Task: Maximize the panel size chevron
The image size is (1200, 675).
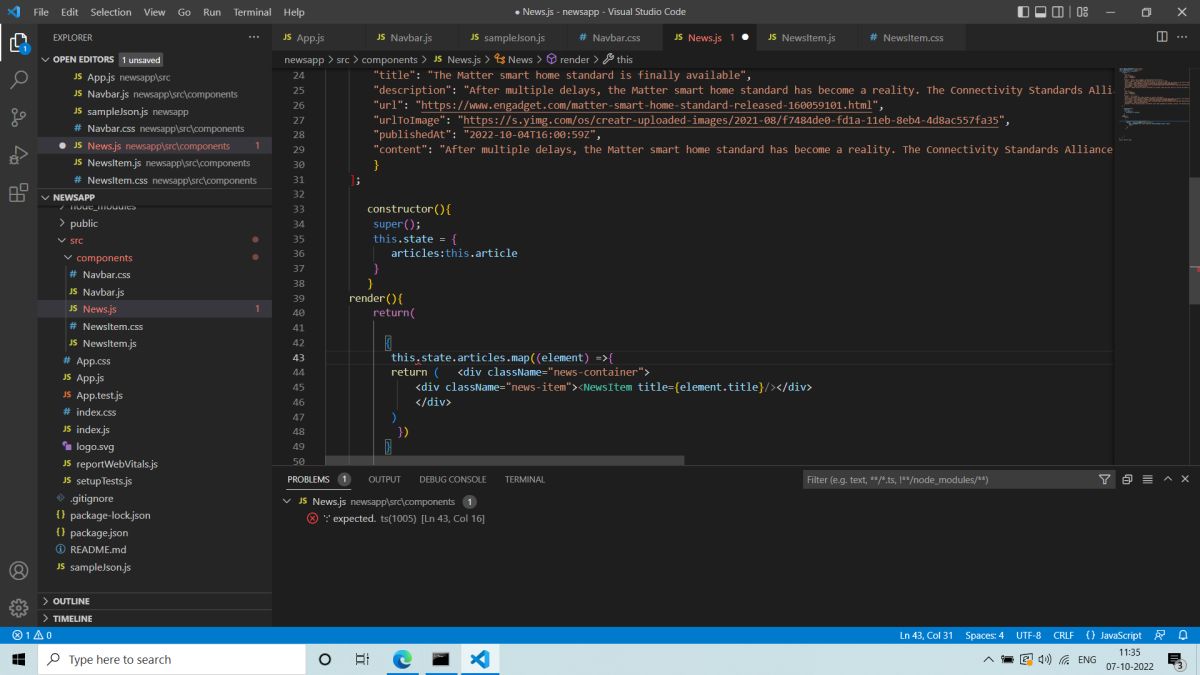Action: (1168, 480)
